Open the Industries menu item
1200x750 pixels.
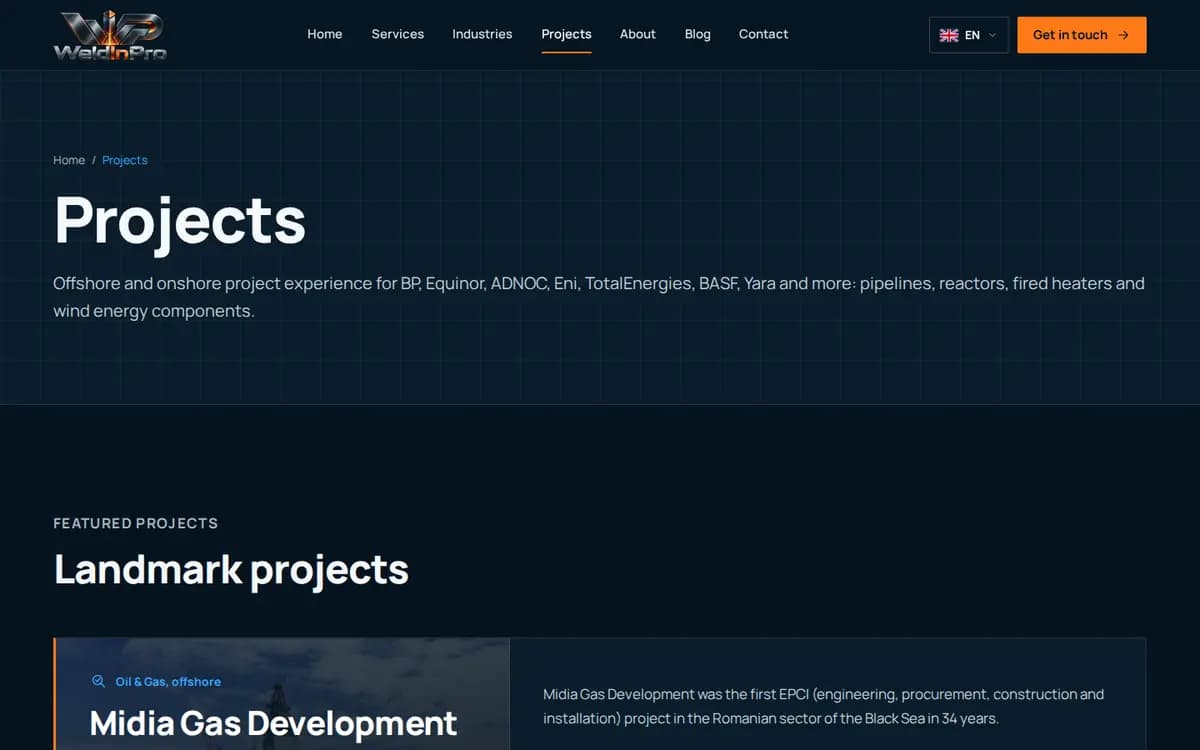click(x=482, y=34)
